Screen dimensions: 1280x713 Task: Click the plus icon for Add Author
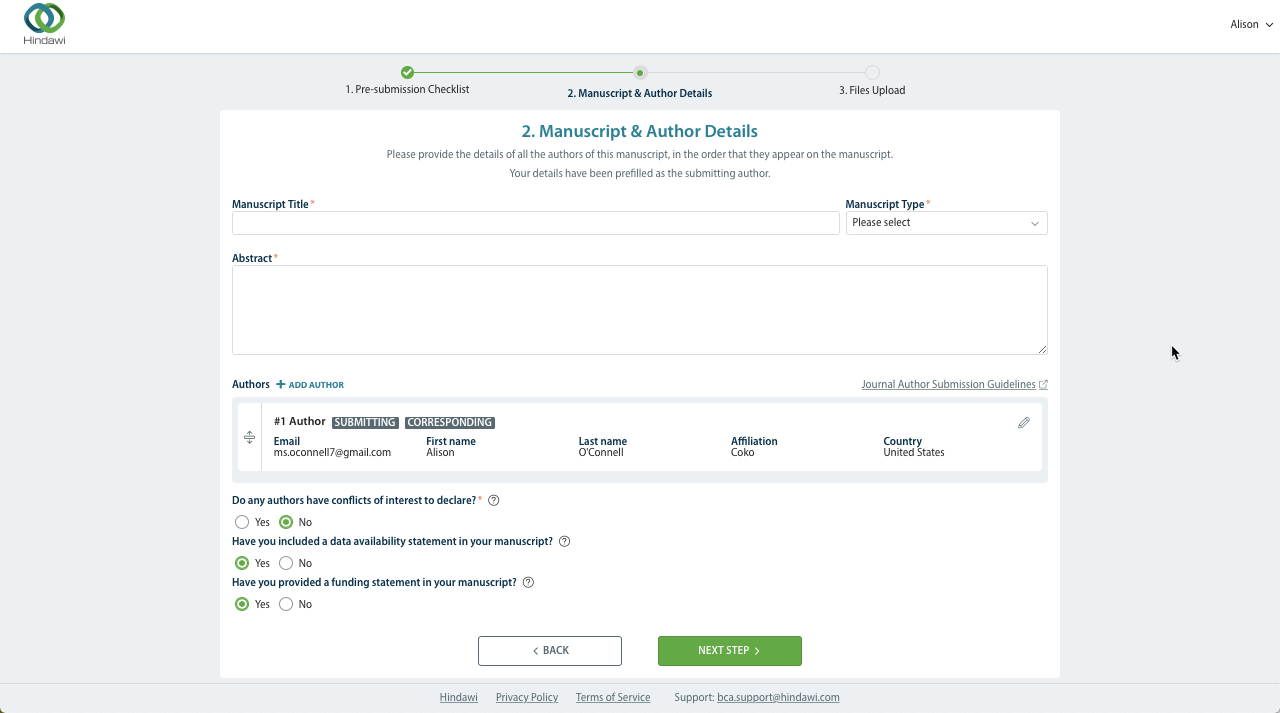(281, 384)
